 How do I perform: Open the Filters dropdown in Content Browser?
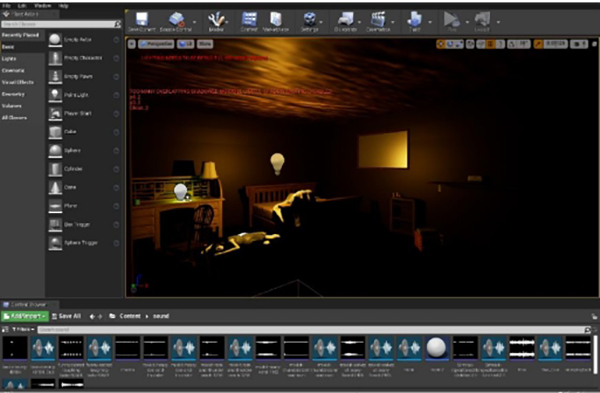click(x=23, y=329)
